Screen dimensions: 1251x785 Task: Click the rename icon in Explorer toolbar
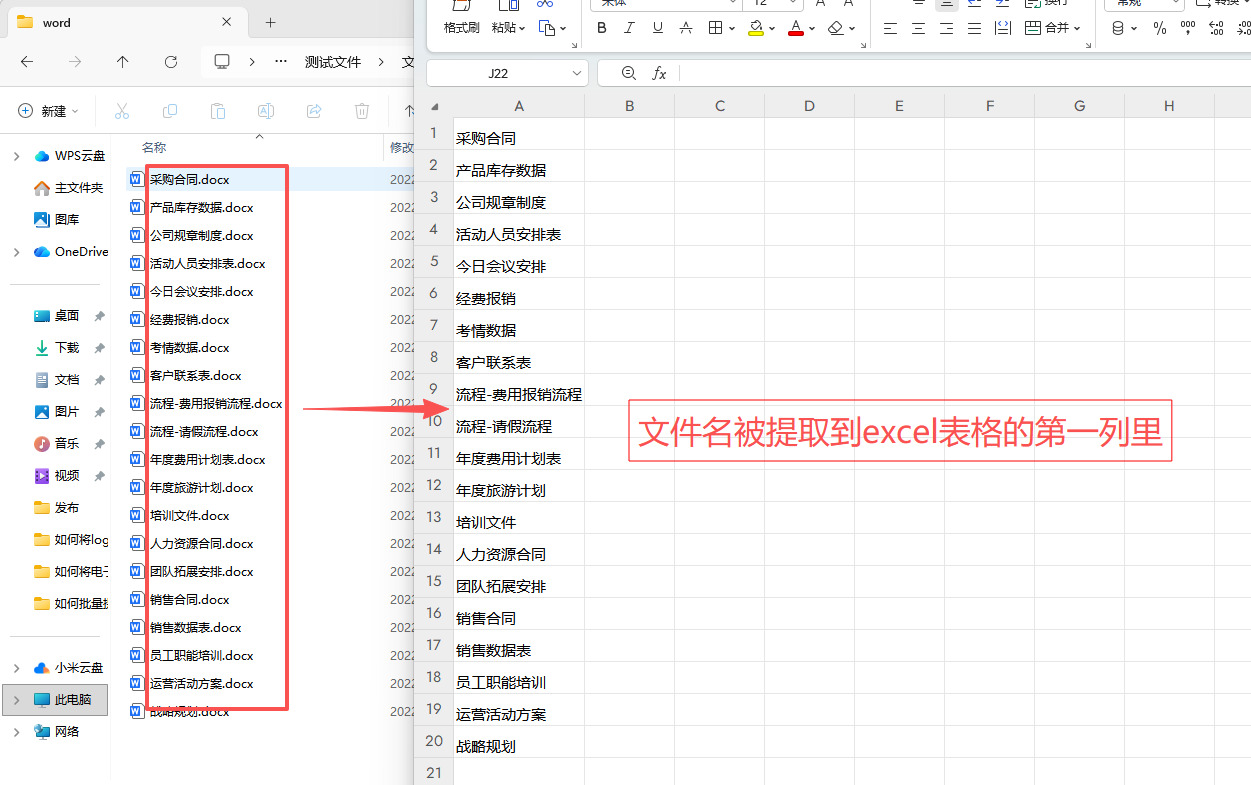pos(266,111)
